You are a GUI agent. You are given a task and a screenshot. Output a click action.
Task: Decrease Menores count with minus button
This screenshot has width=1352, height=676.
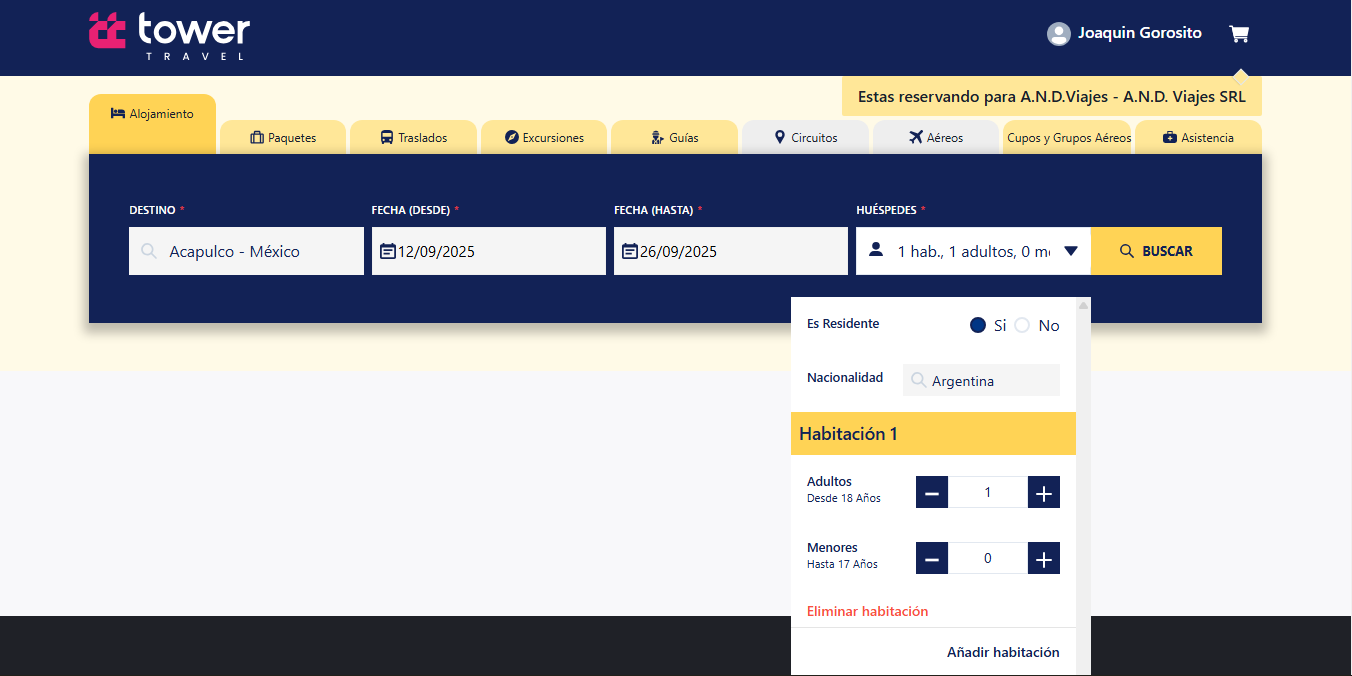point(932,558)
